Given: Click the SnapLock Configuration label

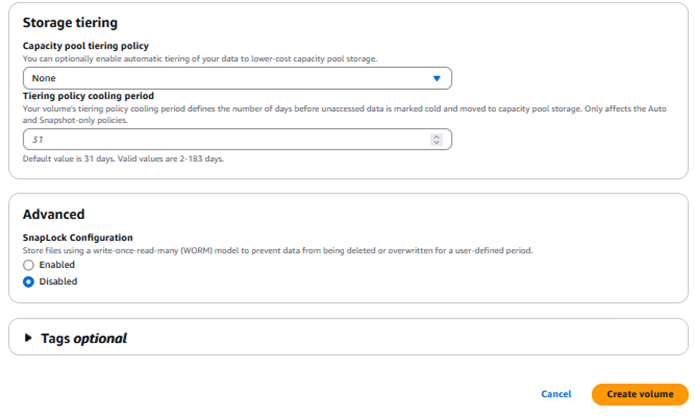Looking at the screenshot, I should click(x=78, y=237).
